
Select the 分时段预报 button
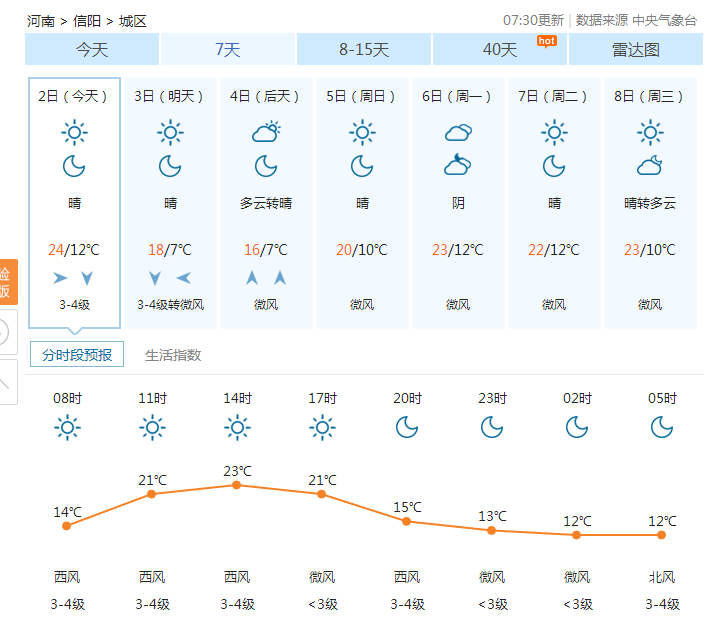(77, 354)
